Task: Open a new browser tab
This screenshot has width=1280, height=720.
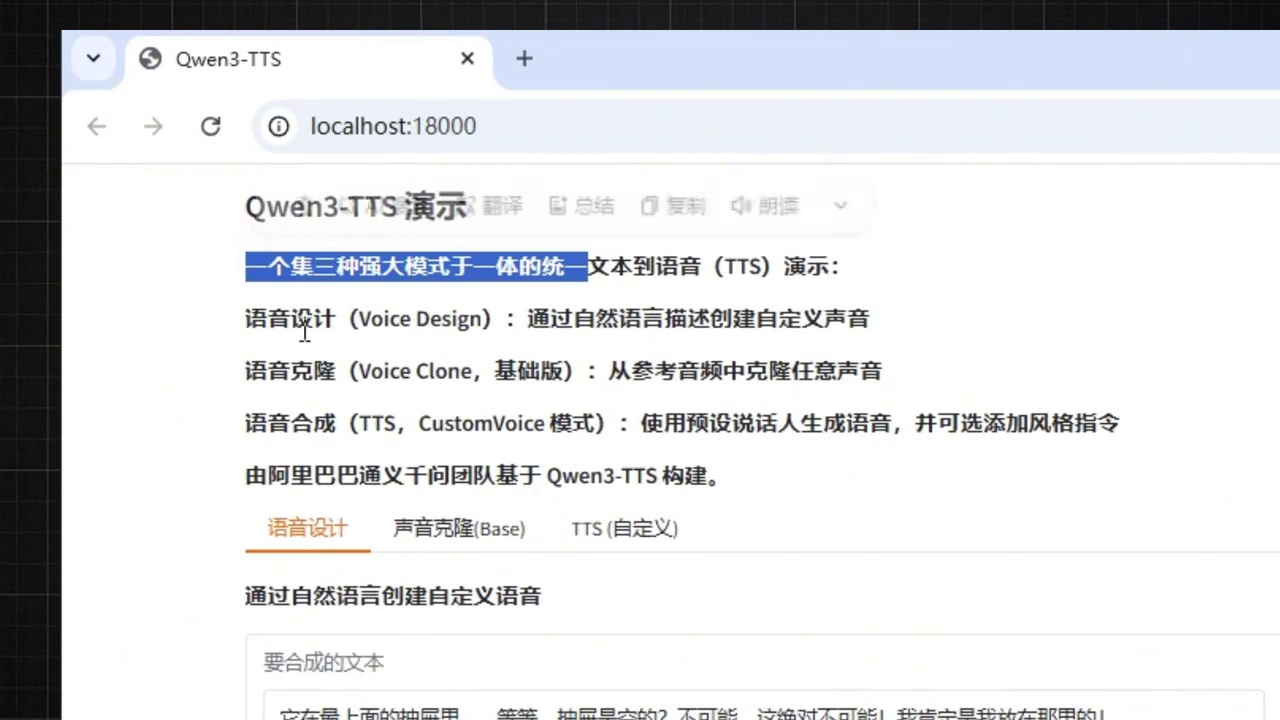Action: coord(524,59)
